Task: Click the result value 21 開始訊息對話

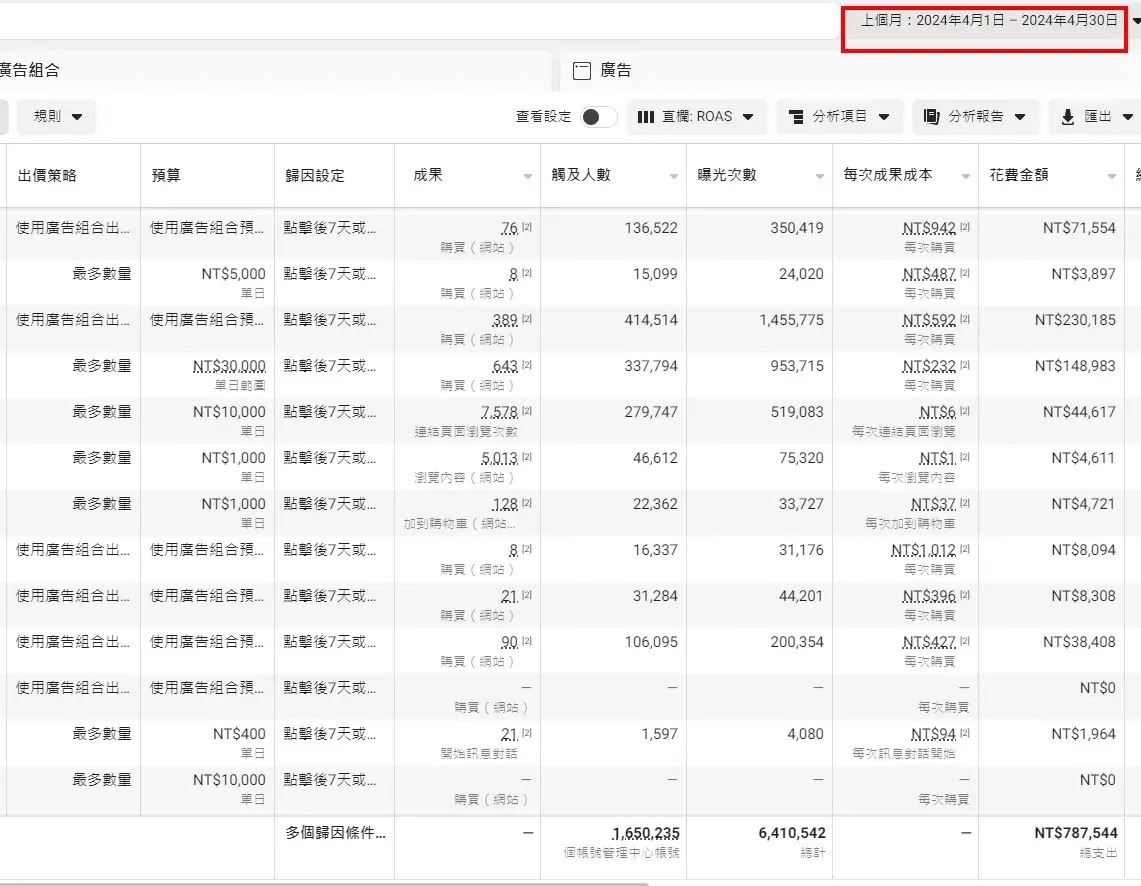Action: pyautogui.click(x=509, y=734)
